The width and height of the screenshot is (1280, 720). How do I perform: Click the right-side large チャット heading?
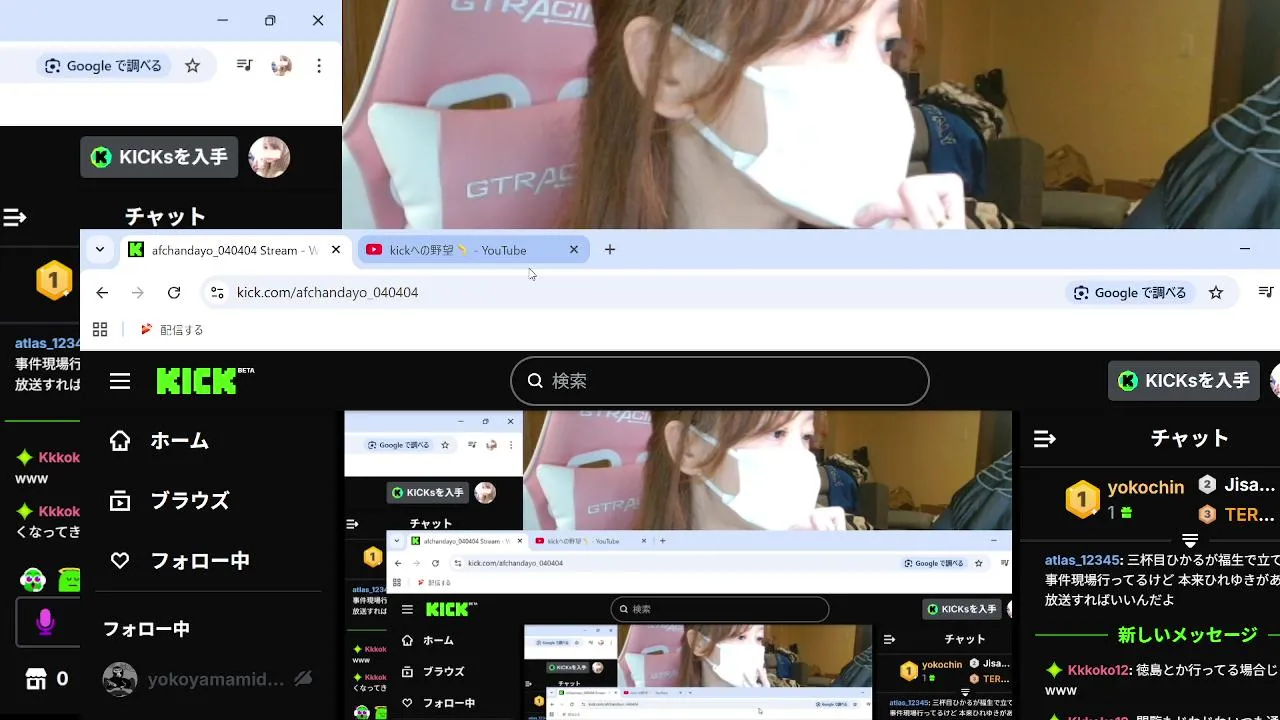(1189, 439)
